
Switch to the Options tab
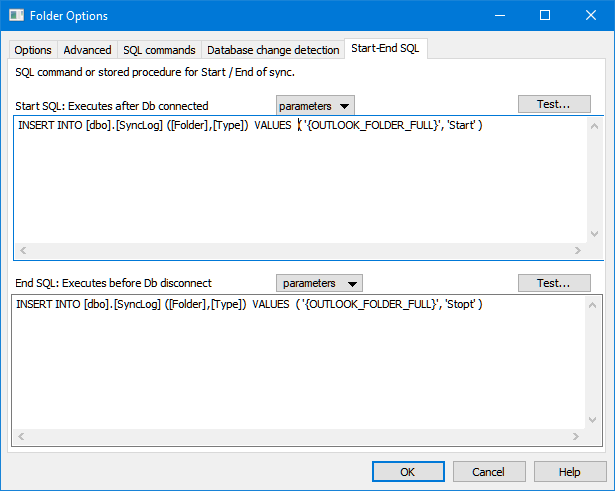(x=33, y=50)
